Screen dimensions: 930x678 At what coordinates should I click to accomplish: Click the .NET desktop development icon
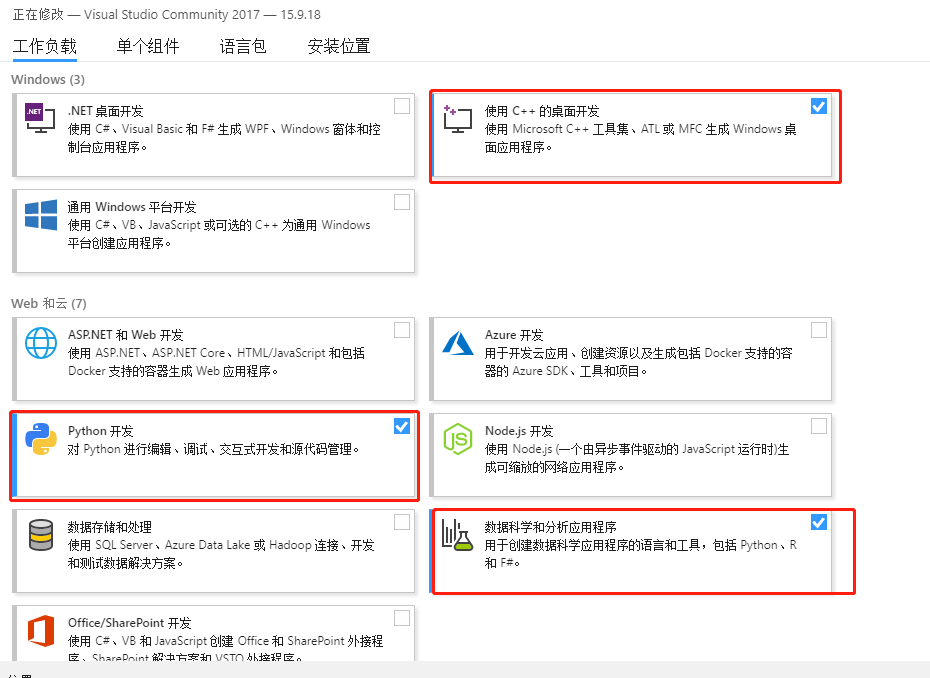click(x=40, y=118)
